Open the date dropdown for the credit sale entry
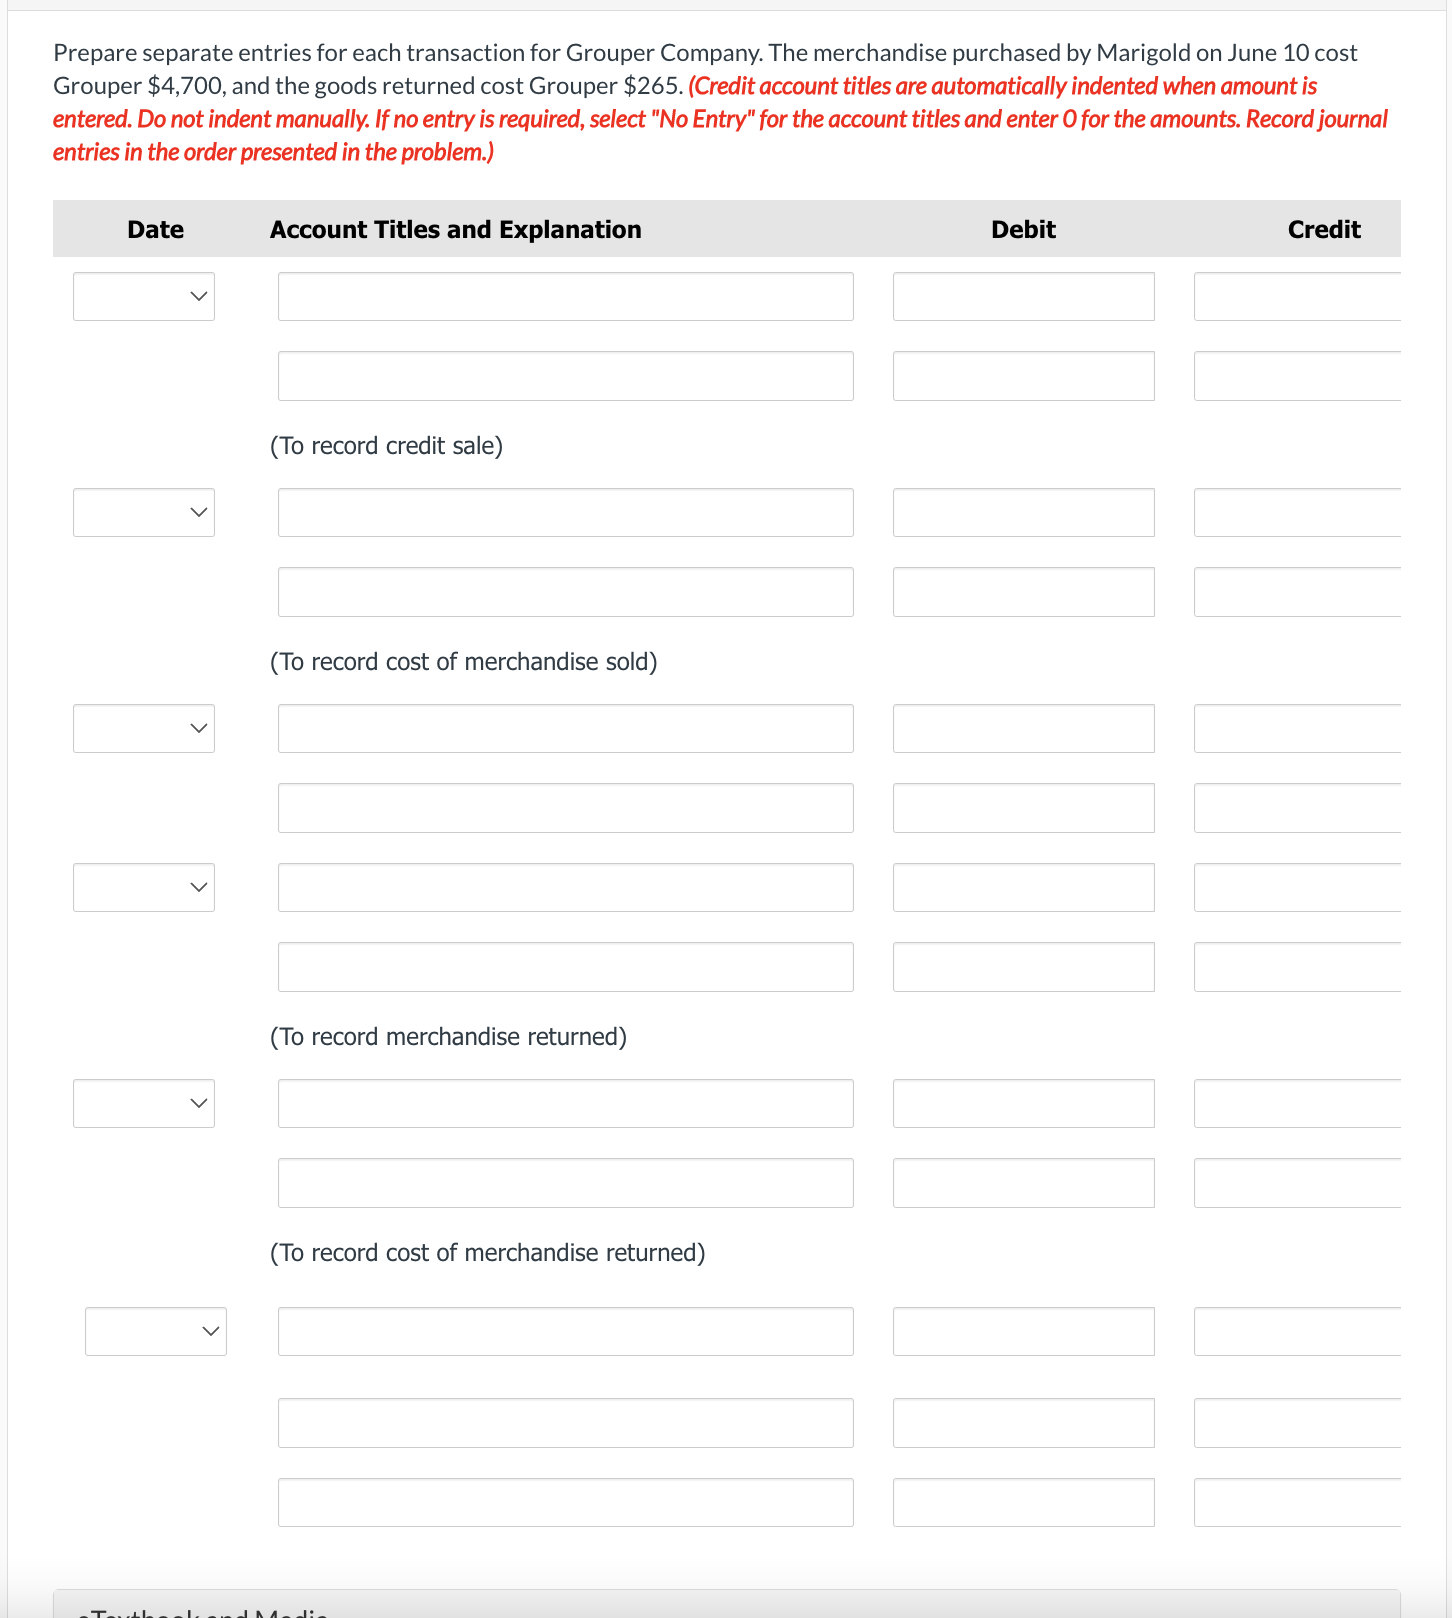This screenshot has height=1618, width=1452. (x=143, y=296)
